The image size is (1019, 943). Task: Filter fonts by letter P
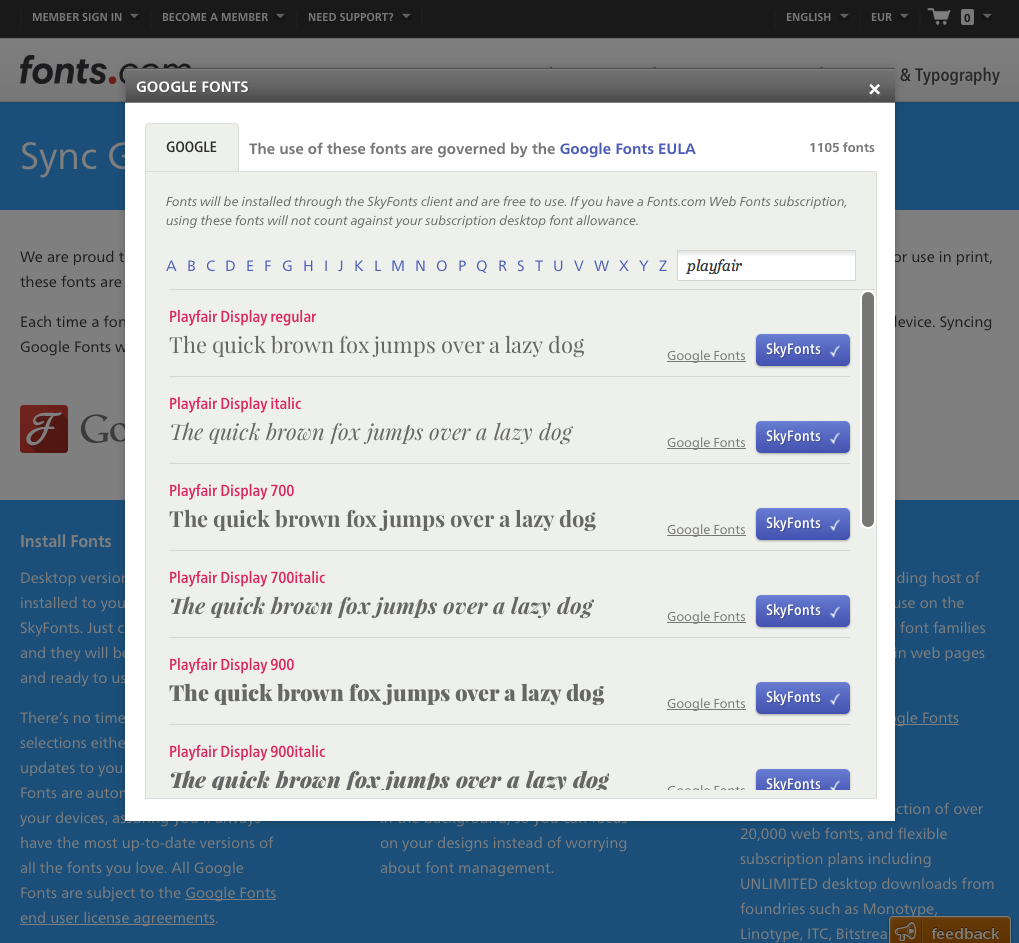click(462, 266)
